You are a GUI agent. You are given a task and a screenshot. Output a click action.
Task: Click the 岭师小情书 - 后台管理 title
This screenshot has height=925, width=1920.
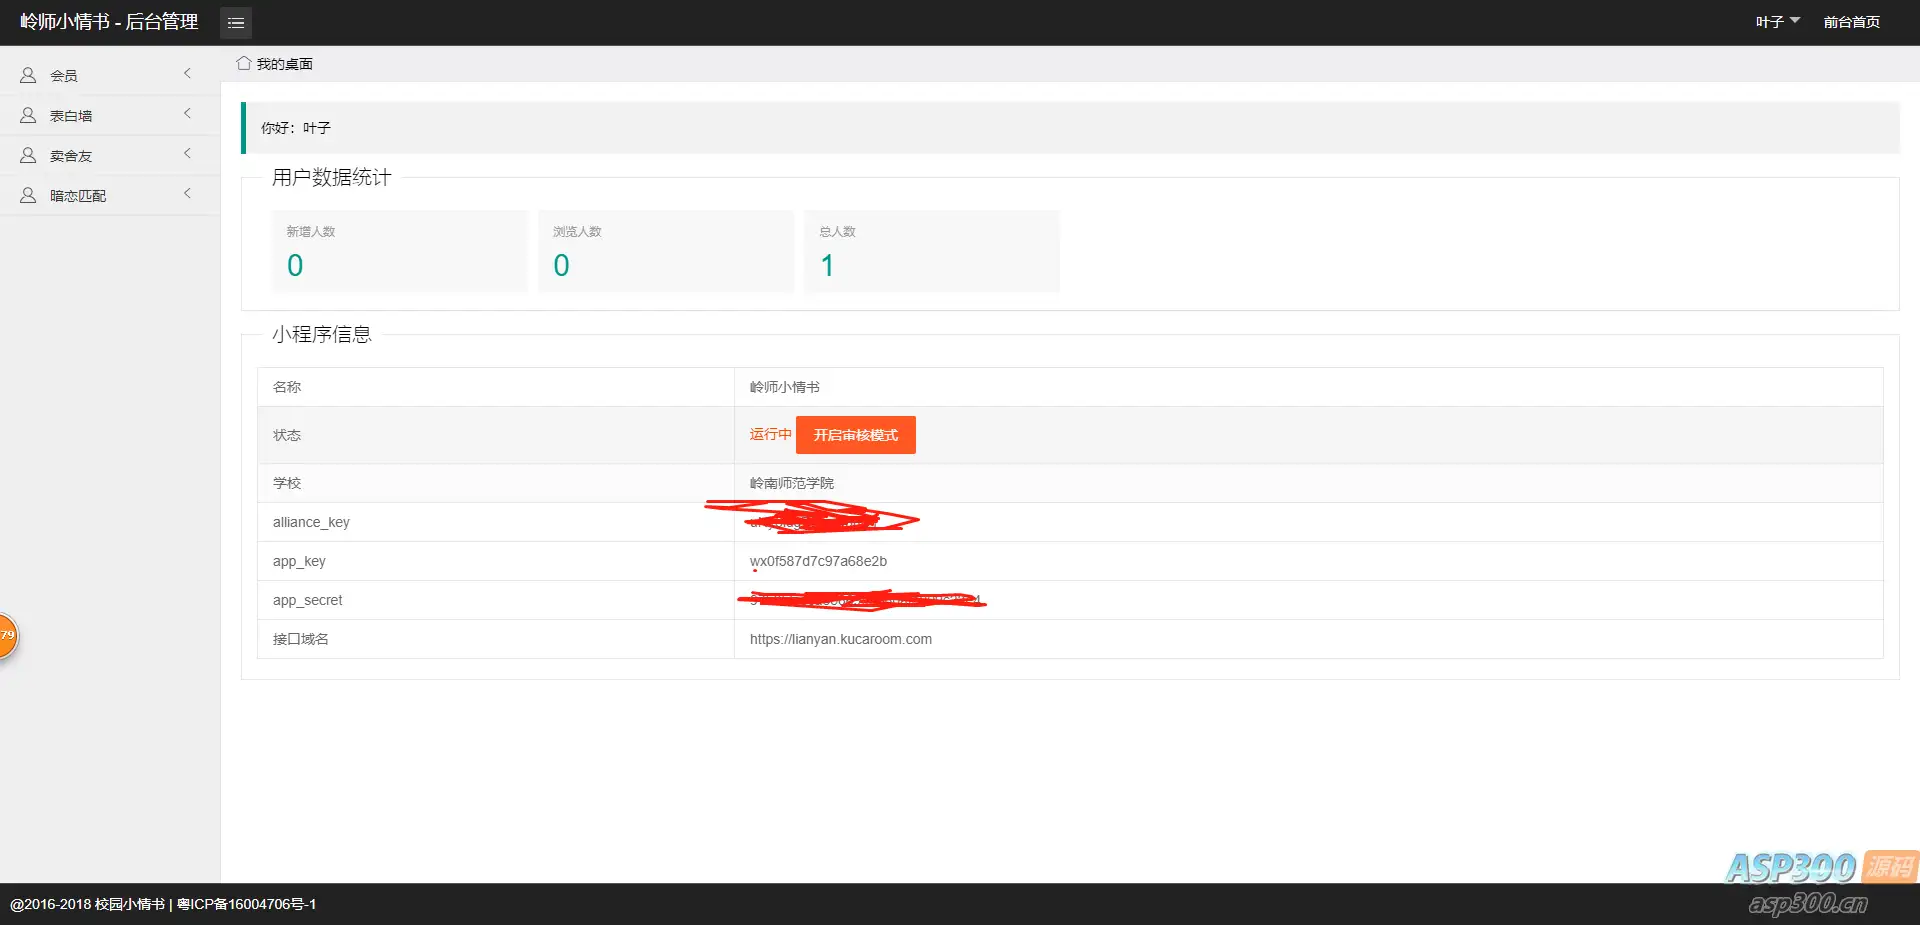pyautogui.click(x=109, y=22)
